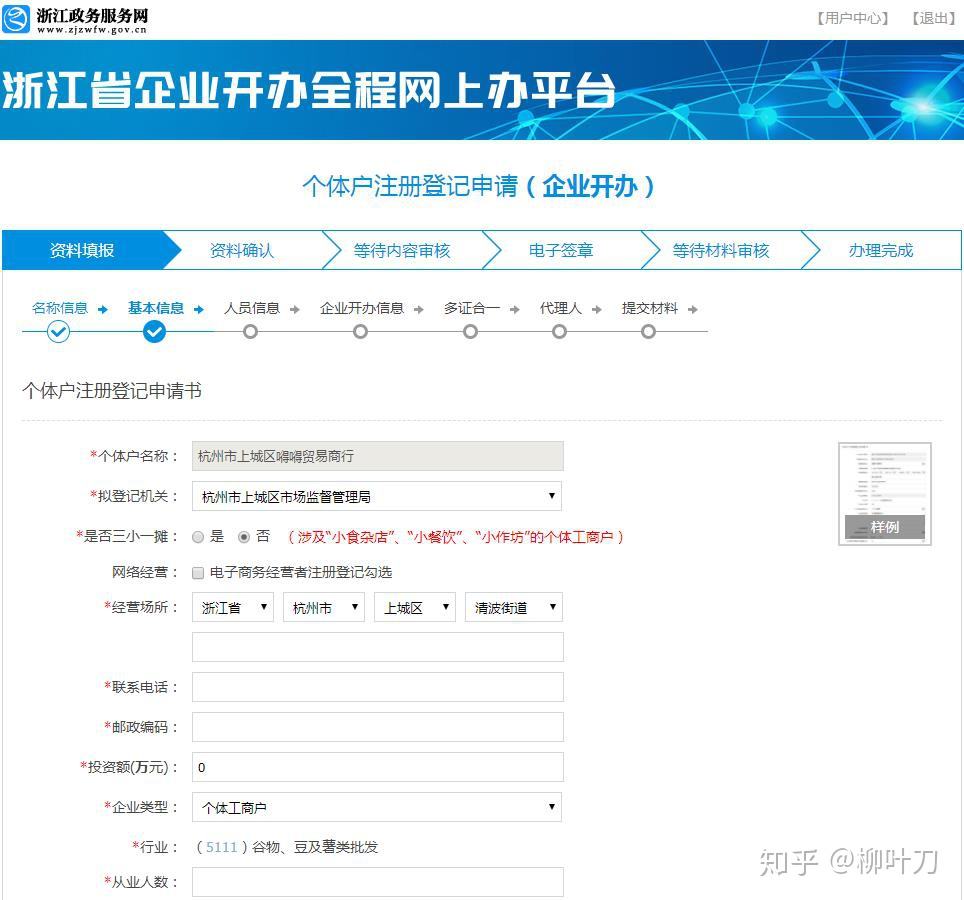Image resolution: width=964 pixels, height=900 pixels.
Task: Click the 退出 logout link
Action: 932,17
